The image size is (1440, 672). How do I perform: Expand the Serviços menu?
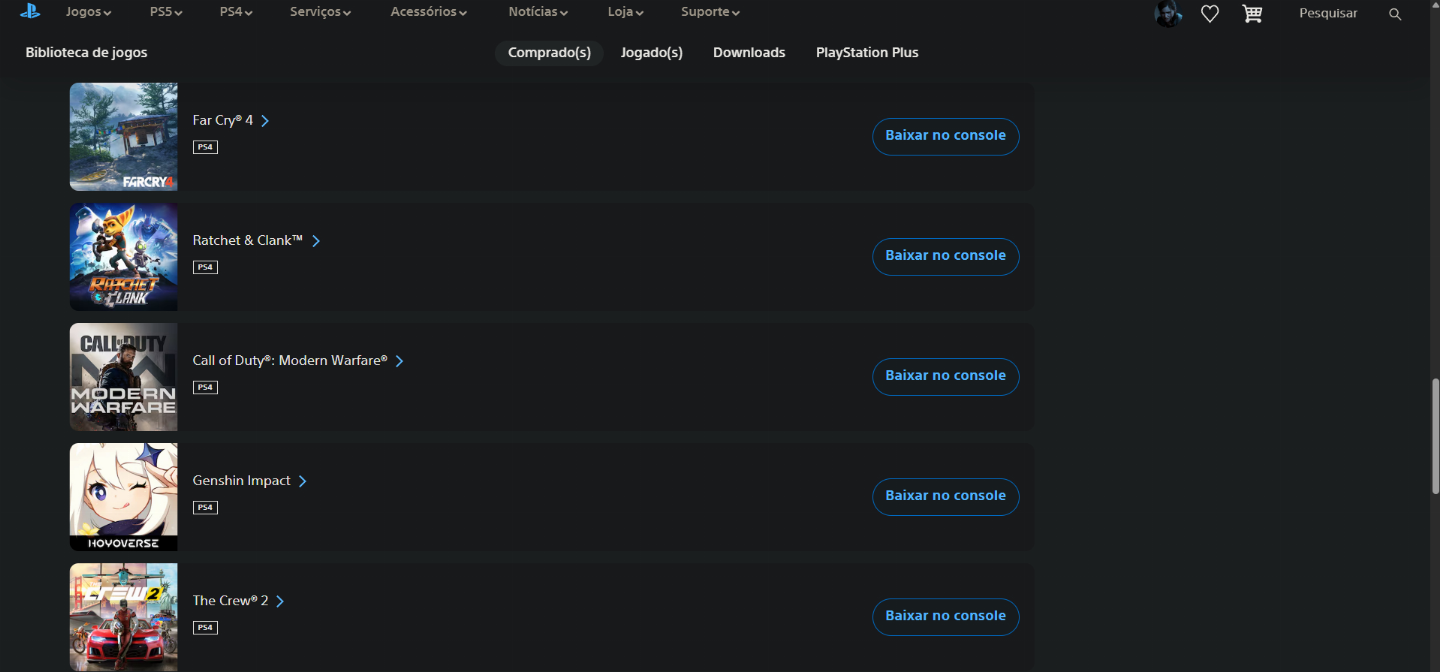321,12
